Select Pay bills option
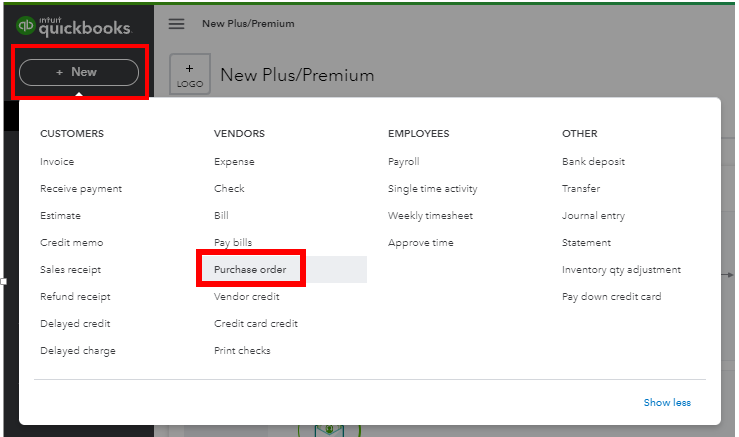This screenshot has width=739, height=437. 233,242
